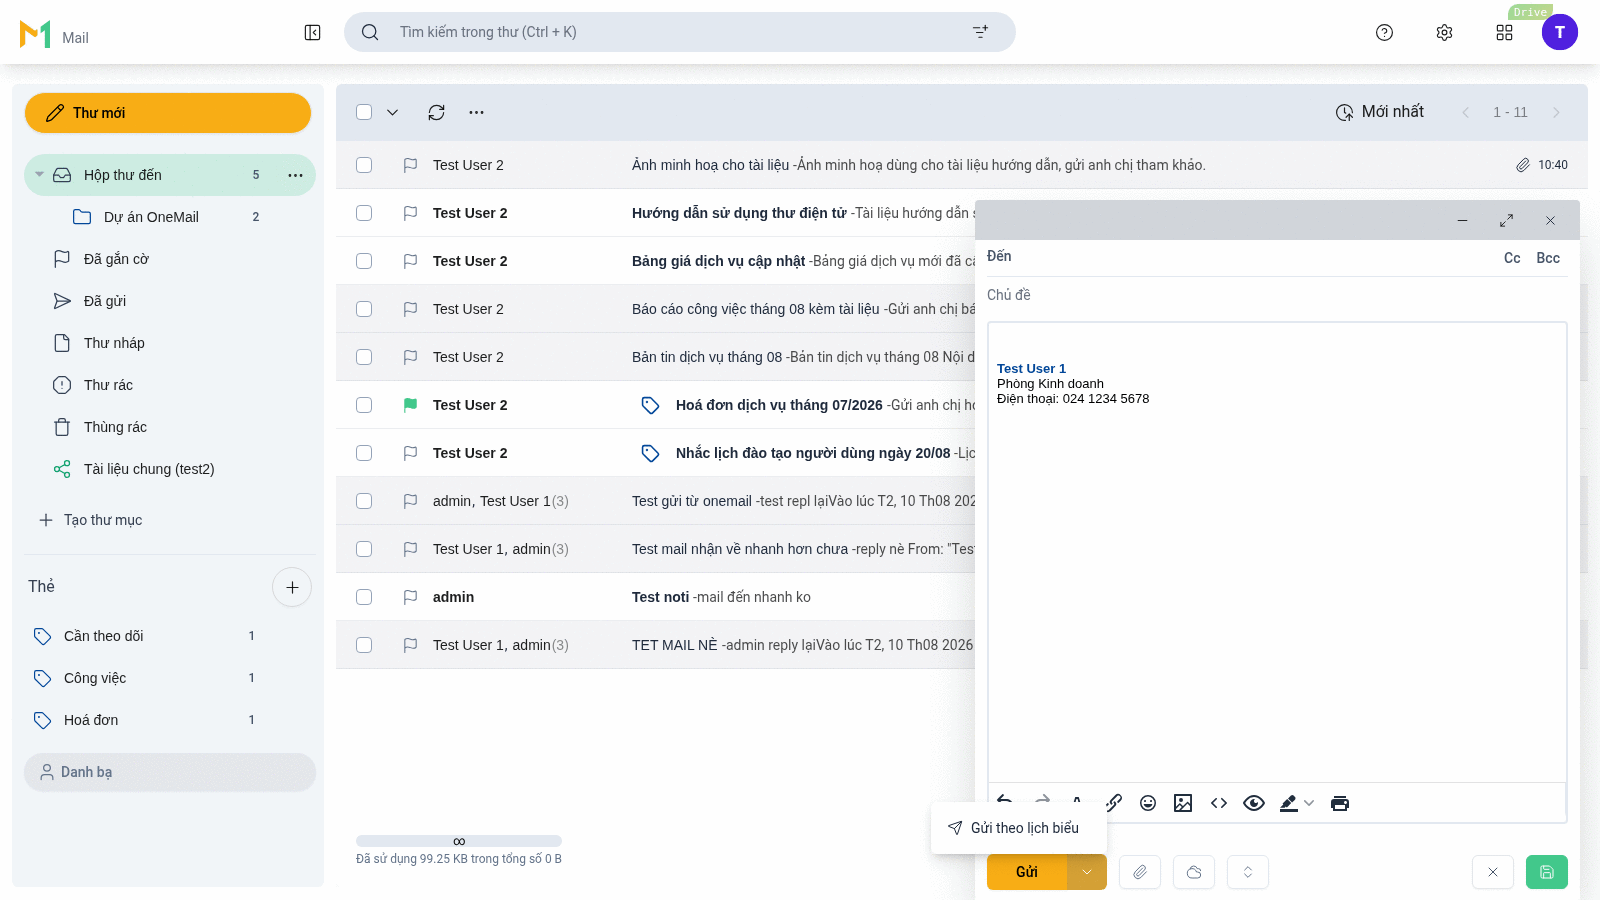Tick the select-all messages checkbox
The width and height of the screenshot is (1600, 900).
pyautogui.click(x=364, y=112)
